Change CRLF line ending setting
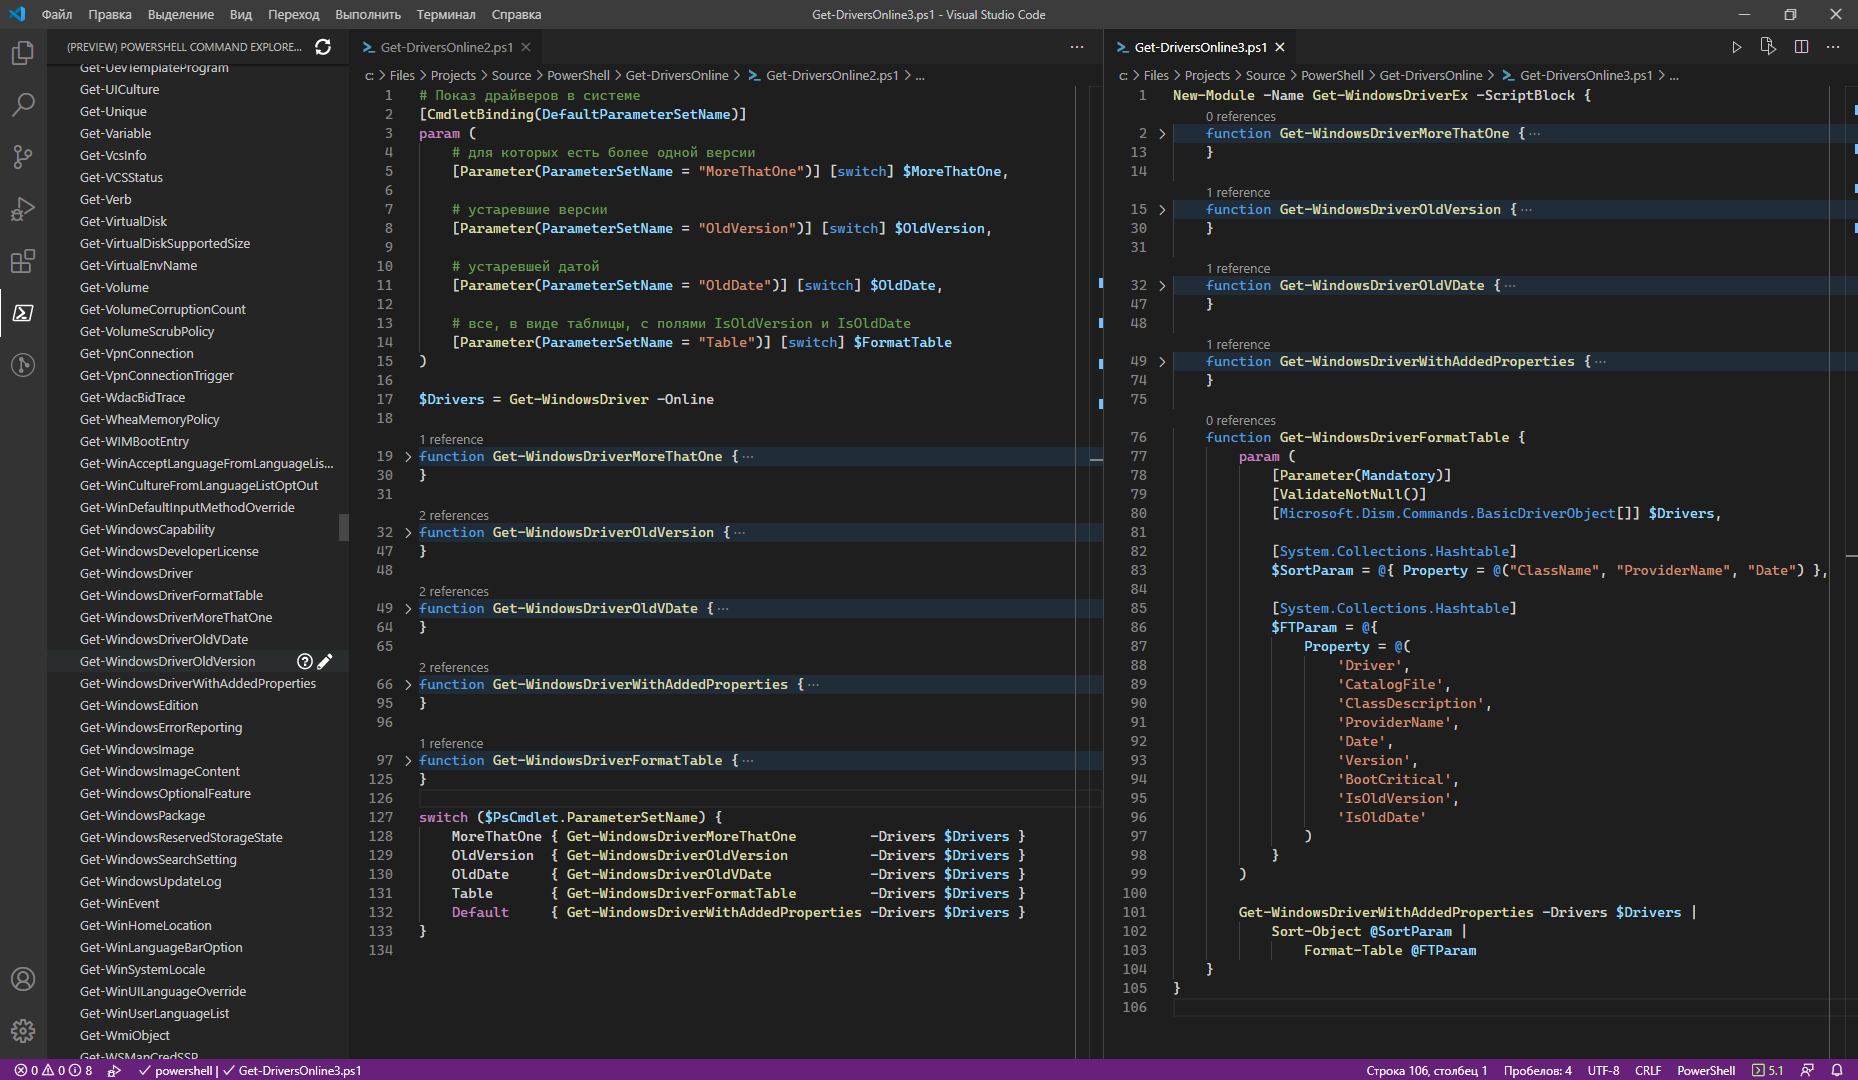This screenshot has width=1858, height=1080. point(1648,1070)
